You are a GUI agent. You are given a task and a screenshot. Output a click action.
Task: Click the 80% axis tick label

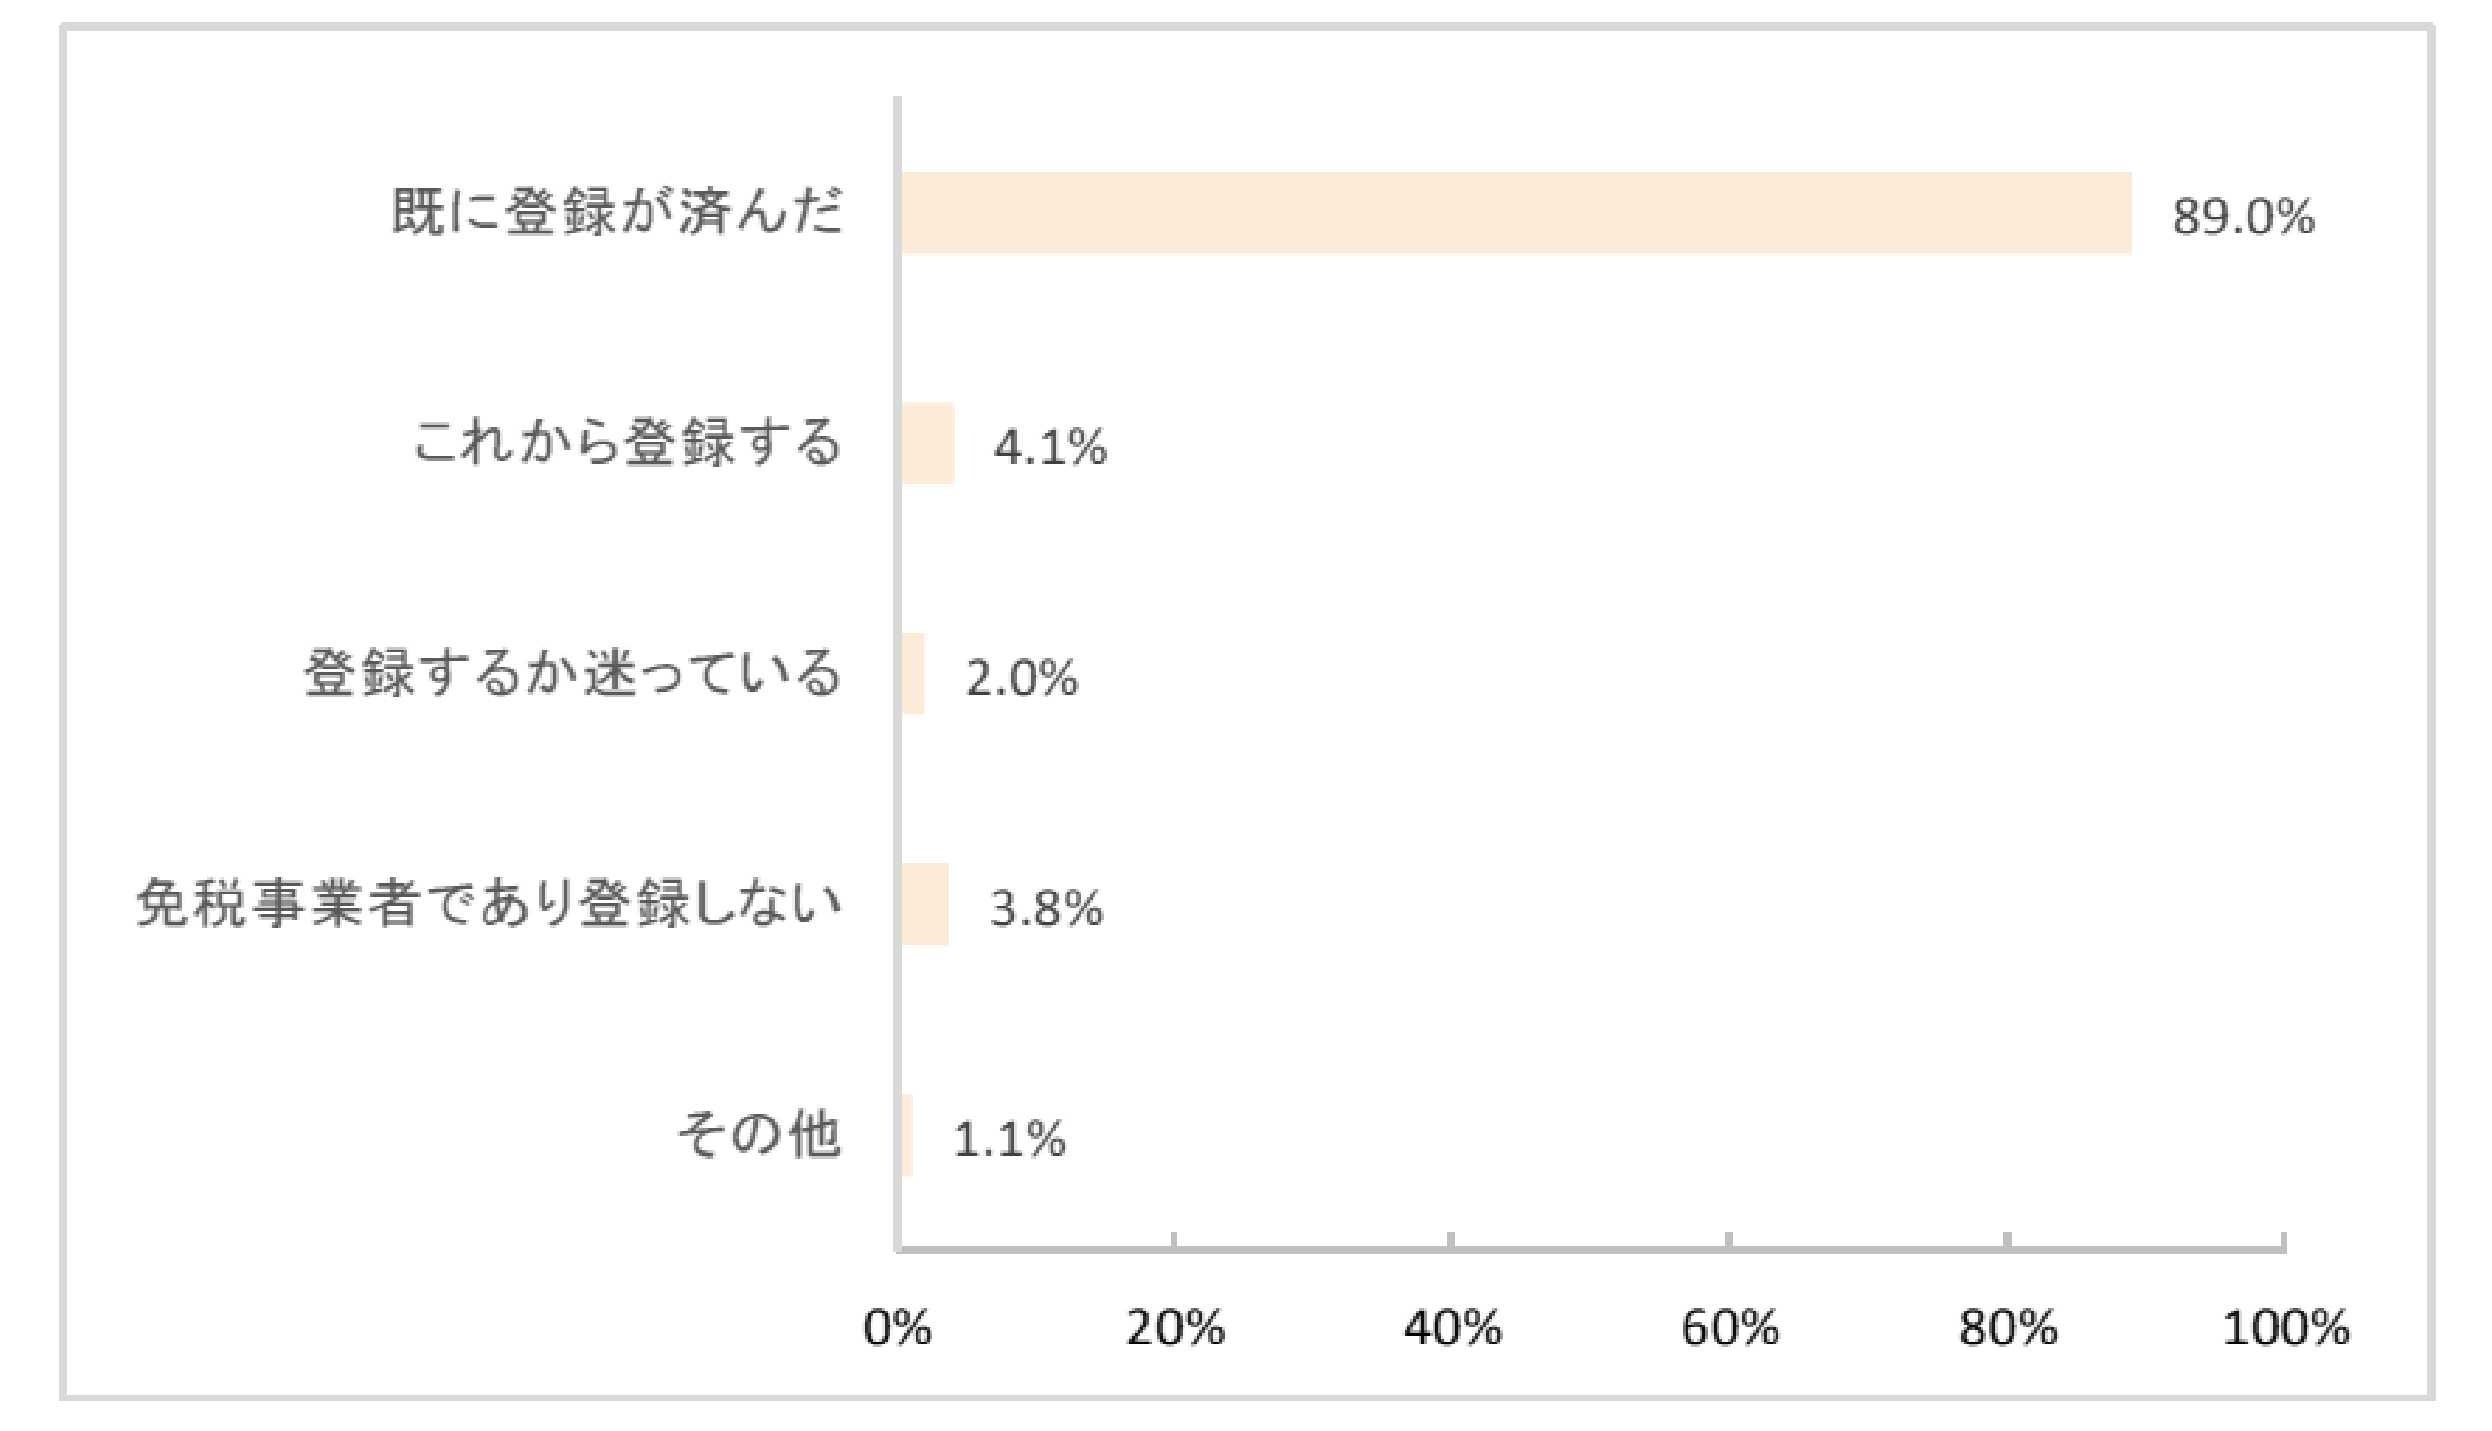pos(2008,1329)
